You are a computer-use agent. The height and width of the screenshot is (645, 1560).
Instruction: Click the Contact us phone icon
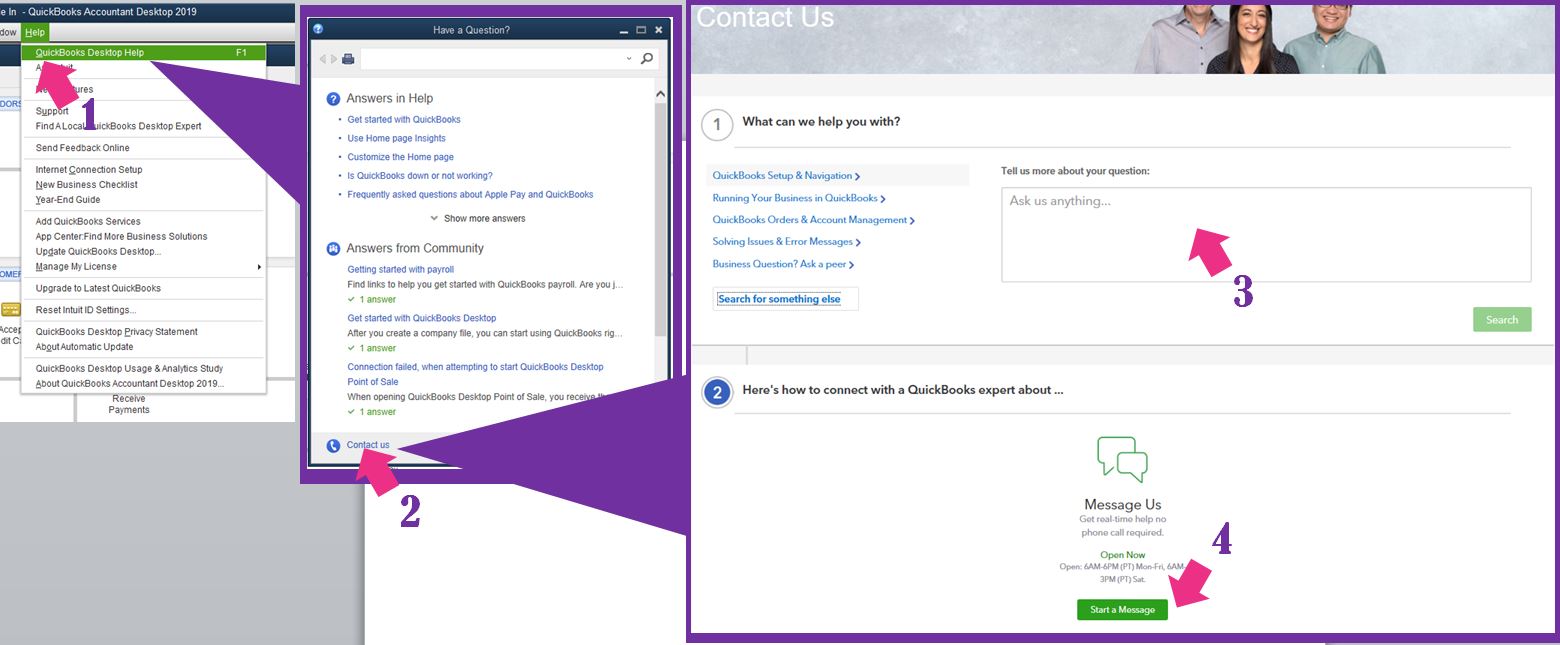(333, 446)
